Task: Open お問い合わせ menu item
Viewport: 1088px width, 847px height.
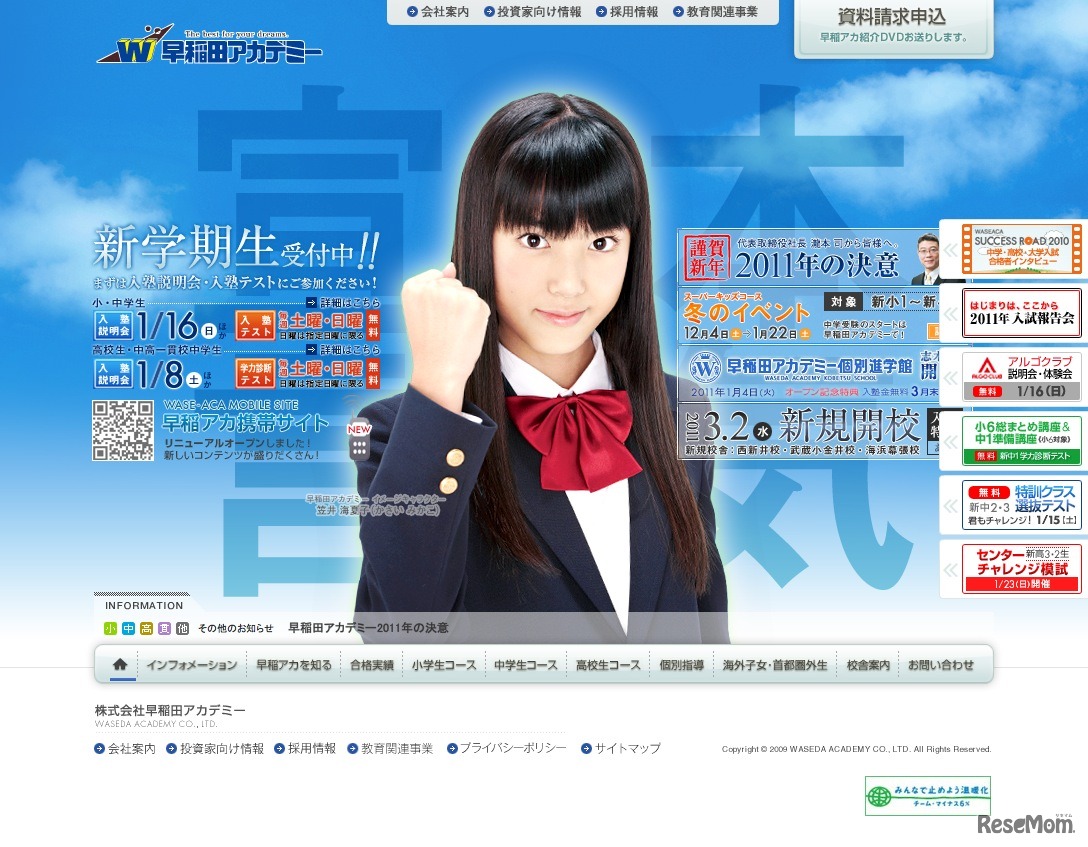Action: (941, 665)
